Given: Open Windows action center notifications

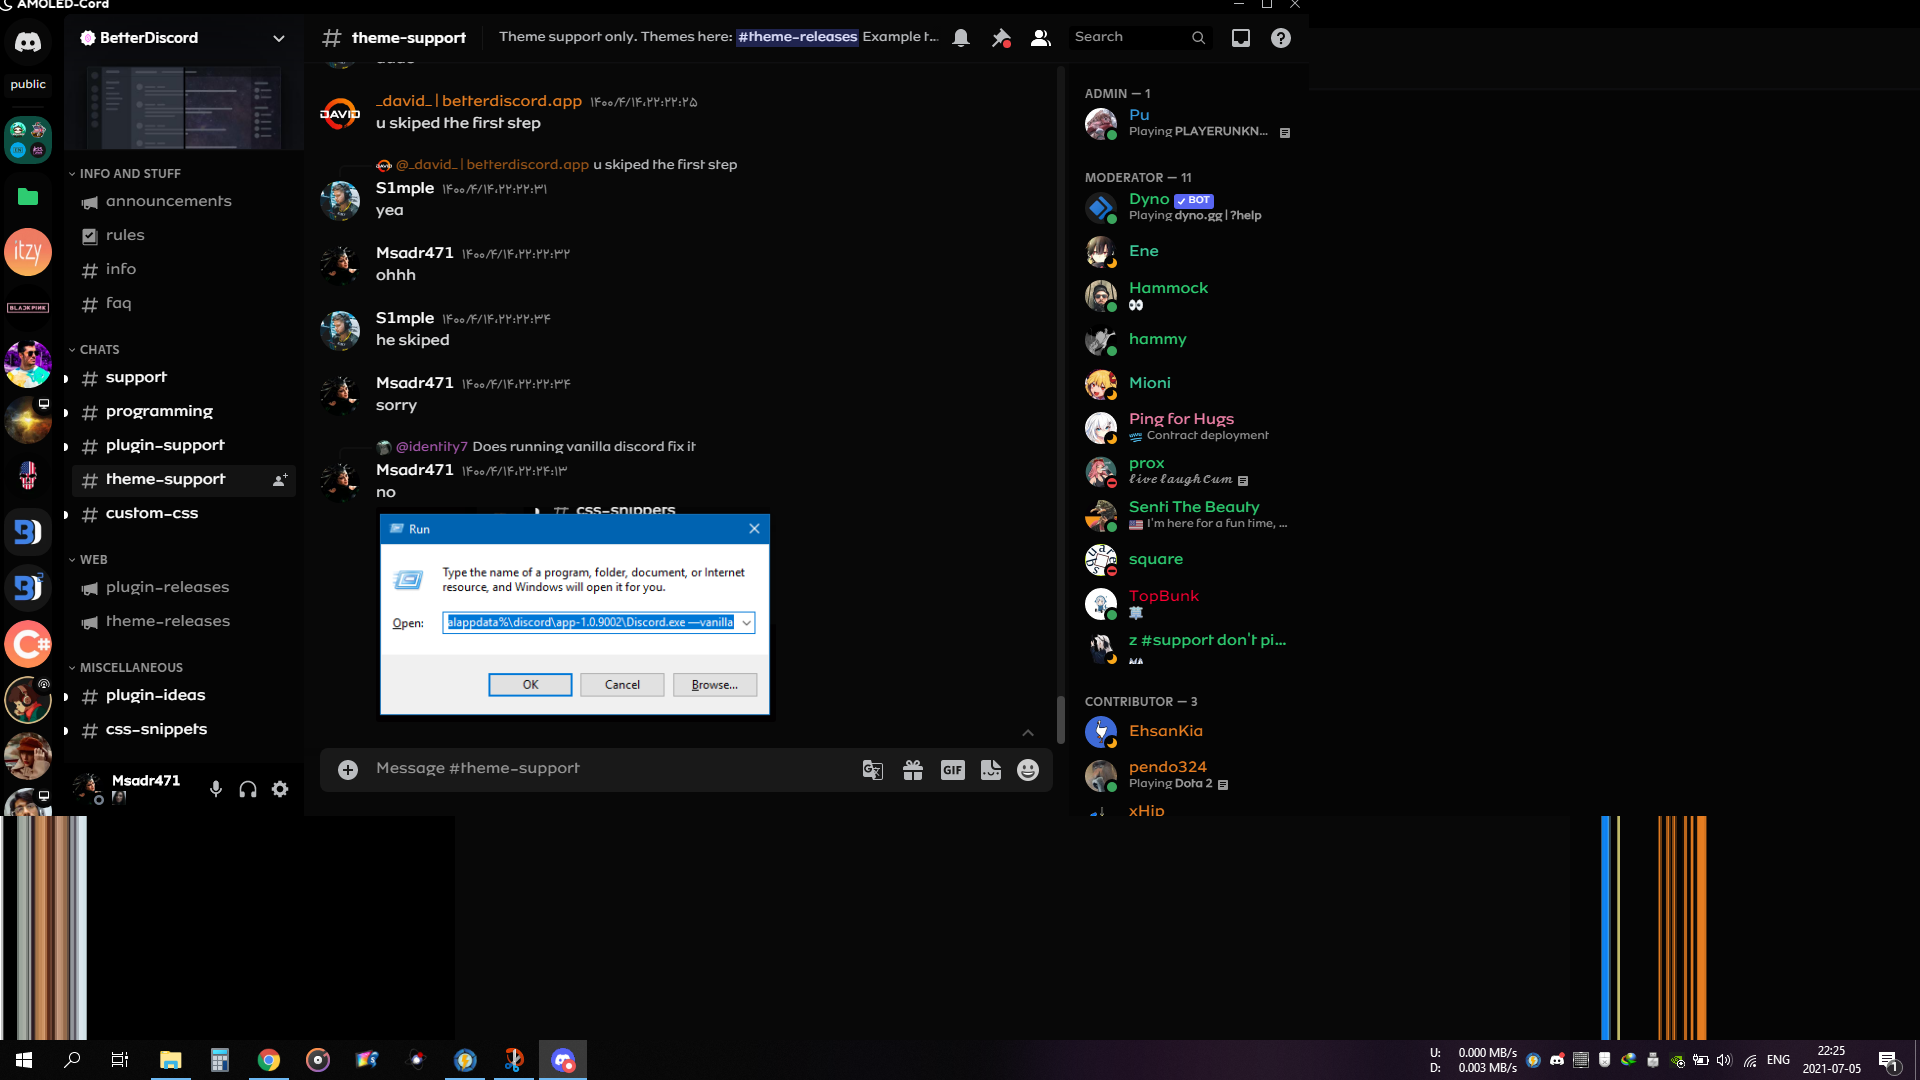Looking at the screenshot, I should click(1888, 1061).
